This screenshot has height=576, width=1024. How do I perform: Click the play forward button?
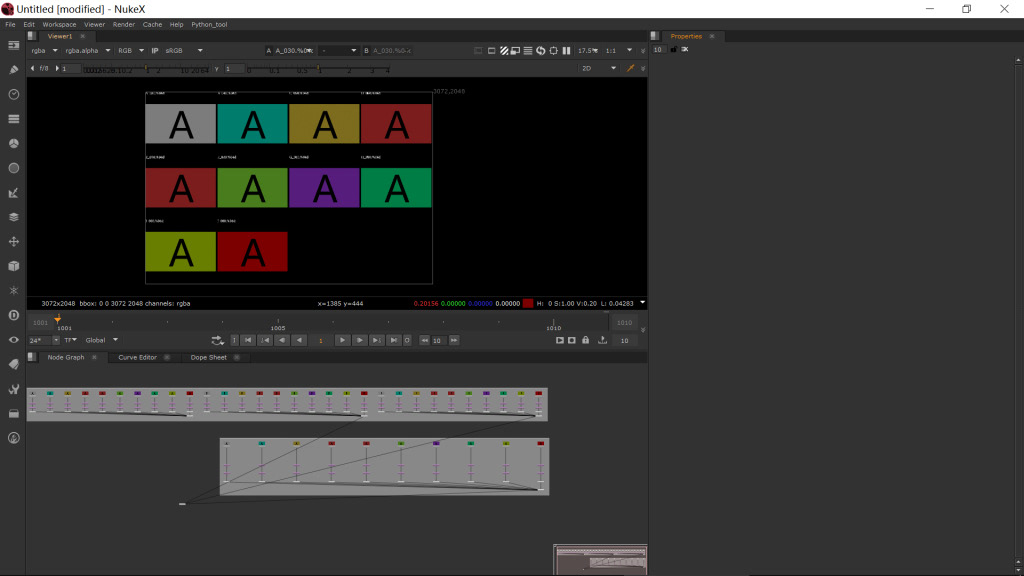(342, 340)
